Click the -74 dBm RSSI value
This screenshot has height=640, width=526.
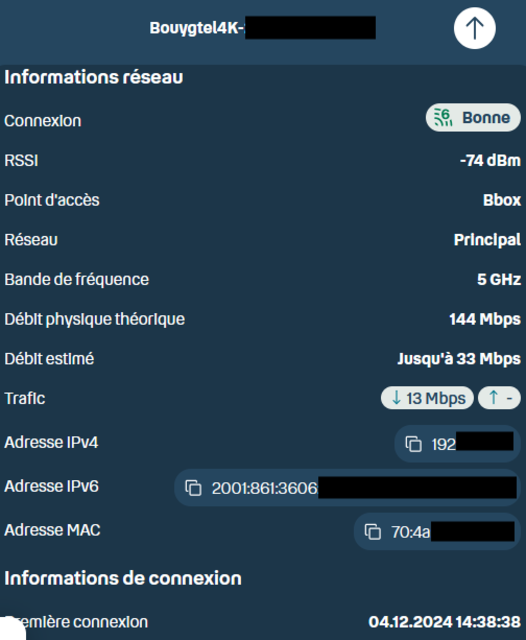[490, 160]
